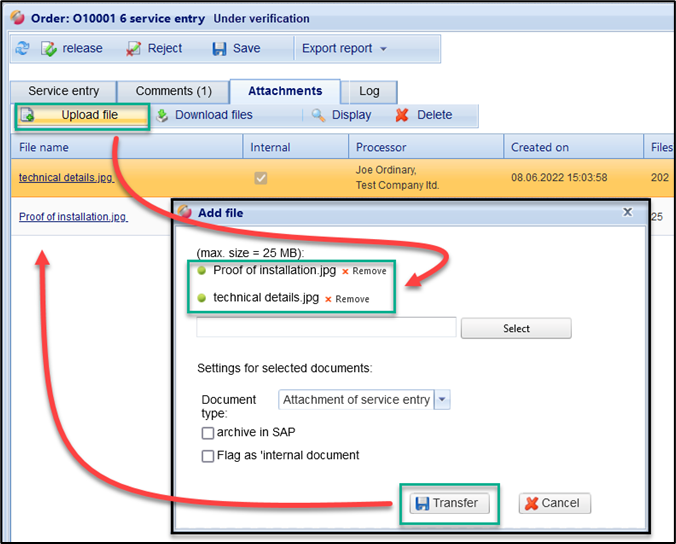Click the red Delete icon

(402, 115)
